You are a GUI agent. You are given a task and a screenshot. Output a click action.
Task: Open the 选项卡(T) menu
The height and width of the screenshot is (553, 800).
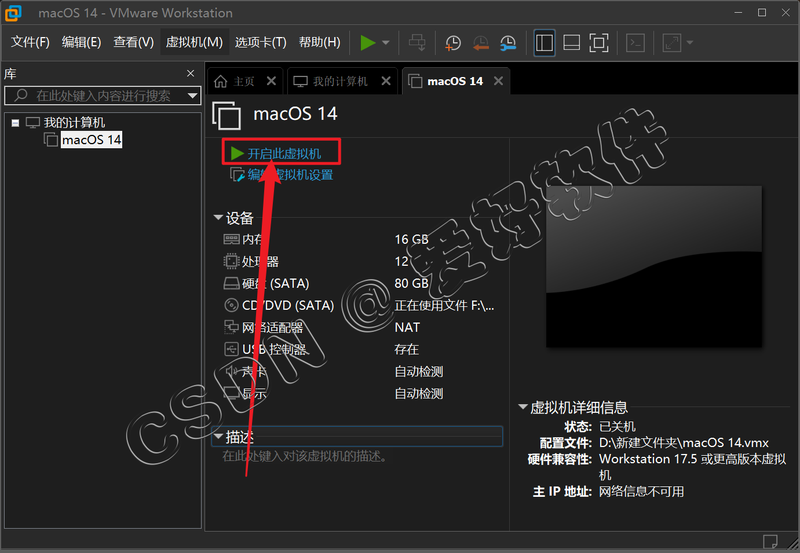(x=261, y=42)
